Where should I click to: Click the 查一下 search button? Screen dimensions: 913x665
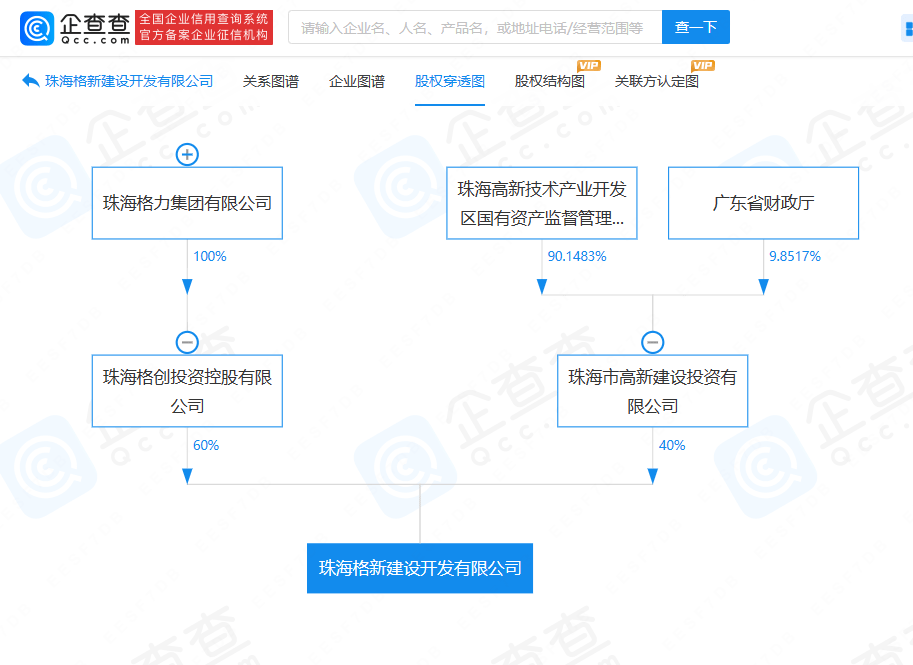(696, 27)
